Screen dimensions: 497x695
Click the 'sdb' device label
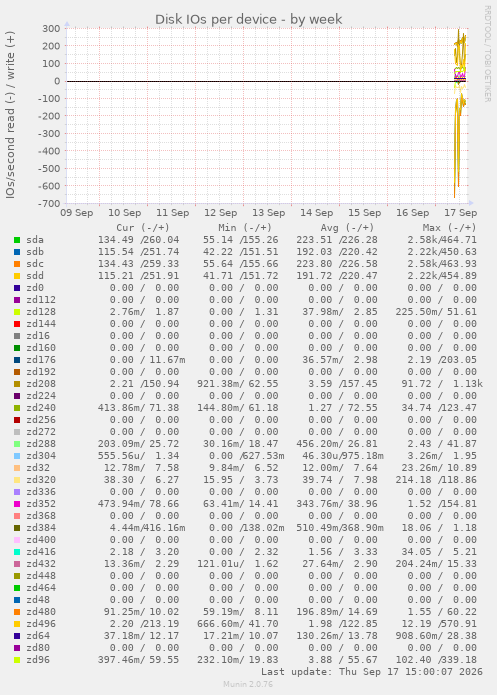pyautogui.click(x=35, y=252)
